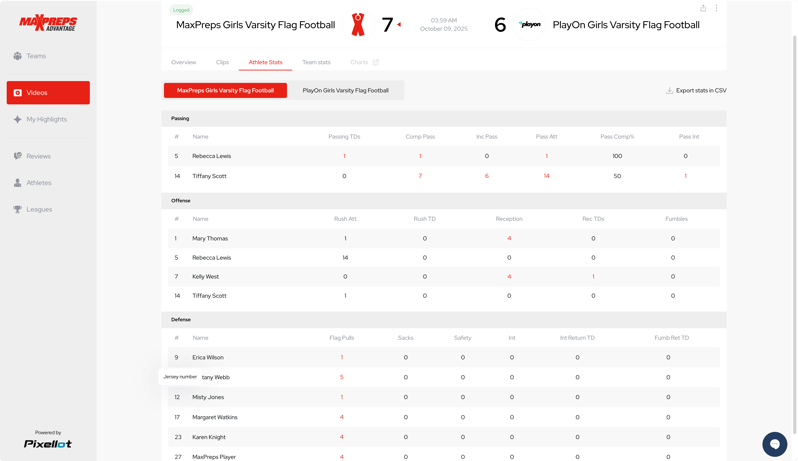Click the Videos camera icon
The image size is (798, 461).
pyautogui.click(x=18, y=93)
